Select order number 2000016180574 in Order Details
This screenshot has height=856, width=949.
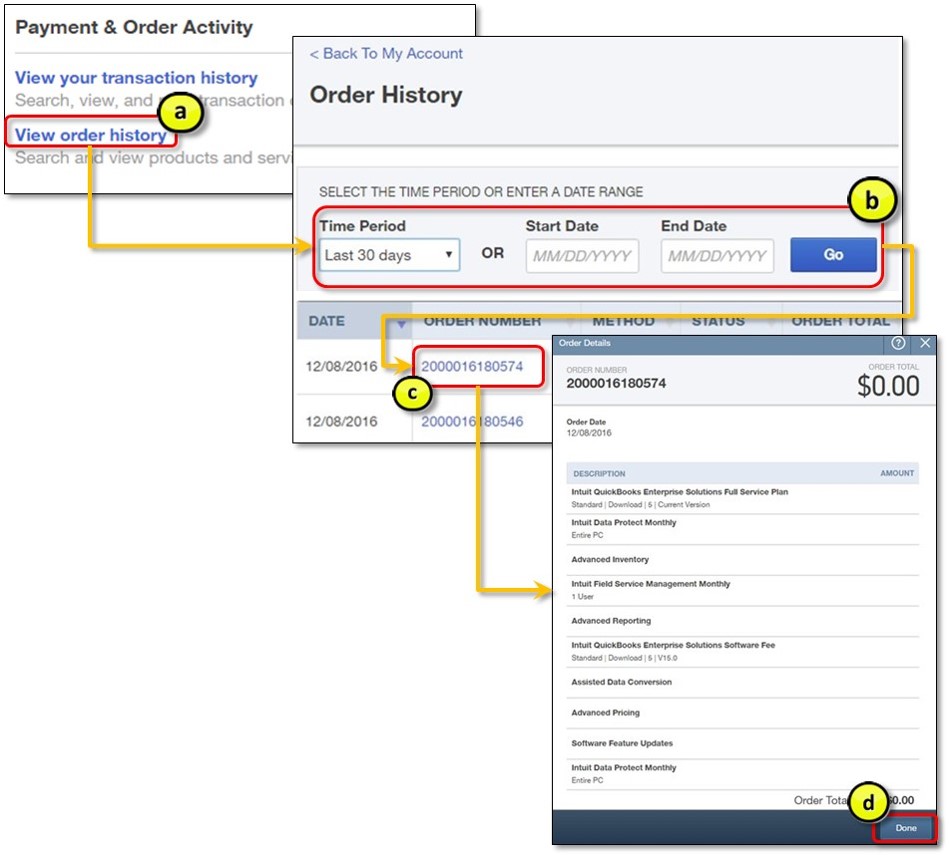[x=616, y=383]
